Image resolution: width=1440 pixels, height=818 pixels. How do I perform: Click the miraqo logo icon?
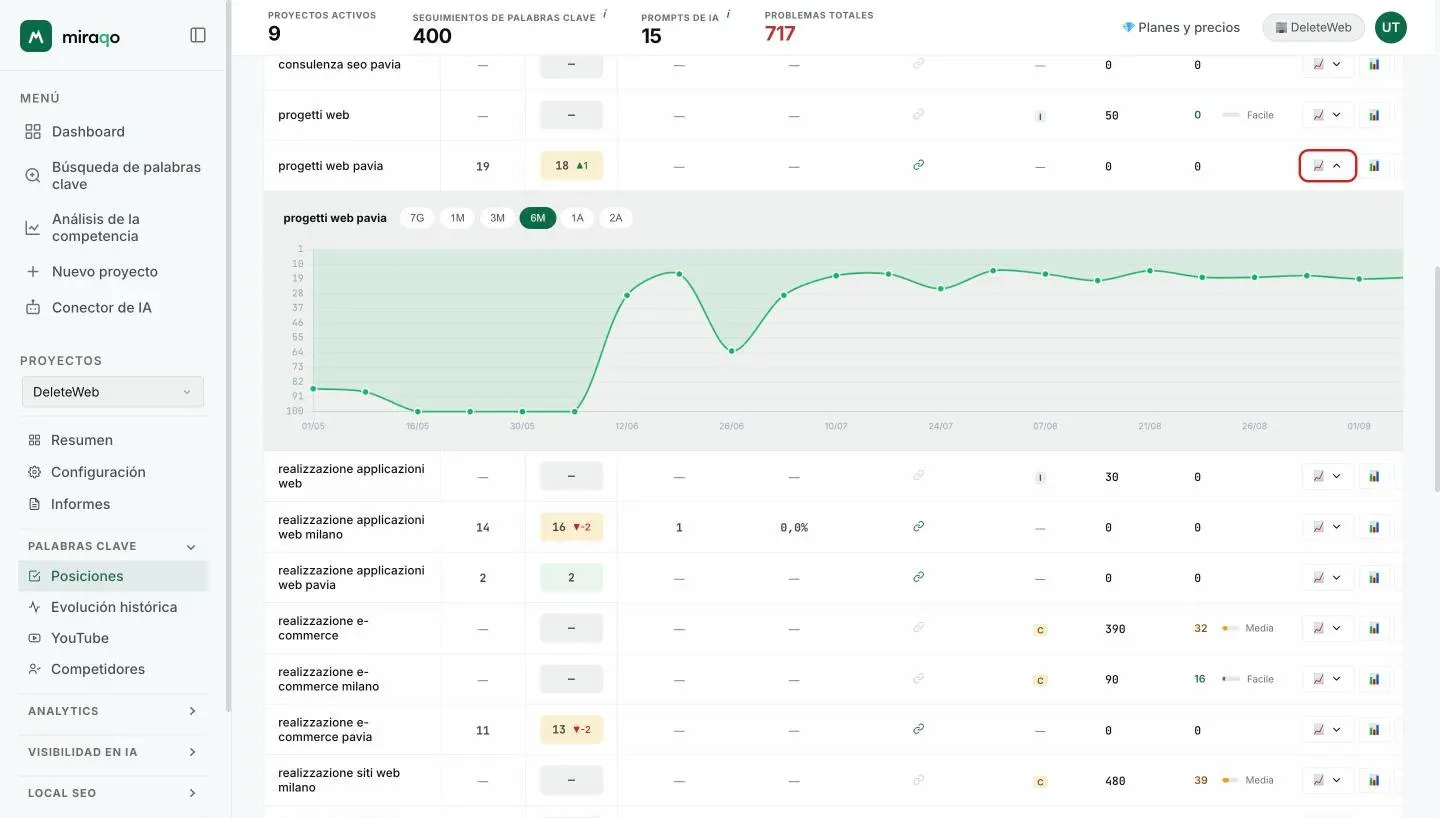[36, 36]
